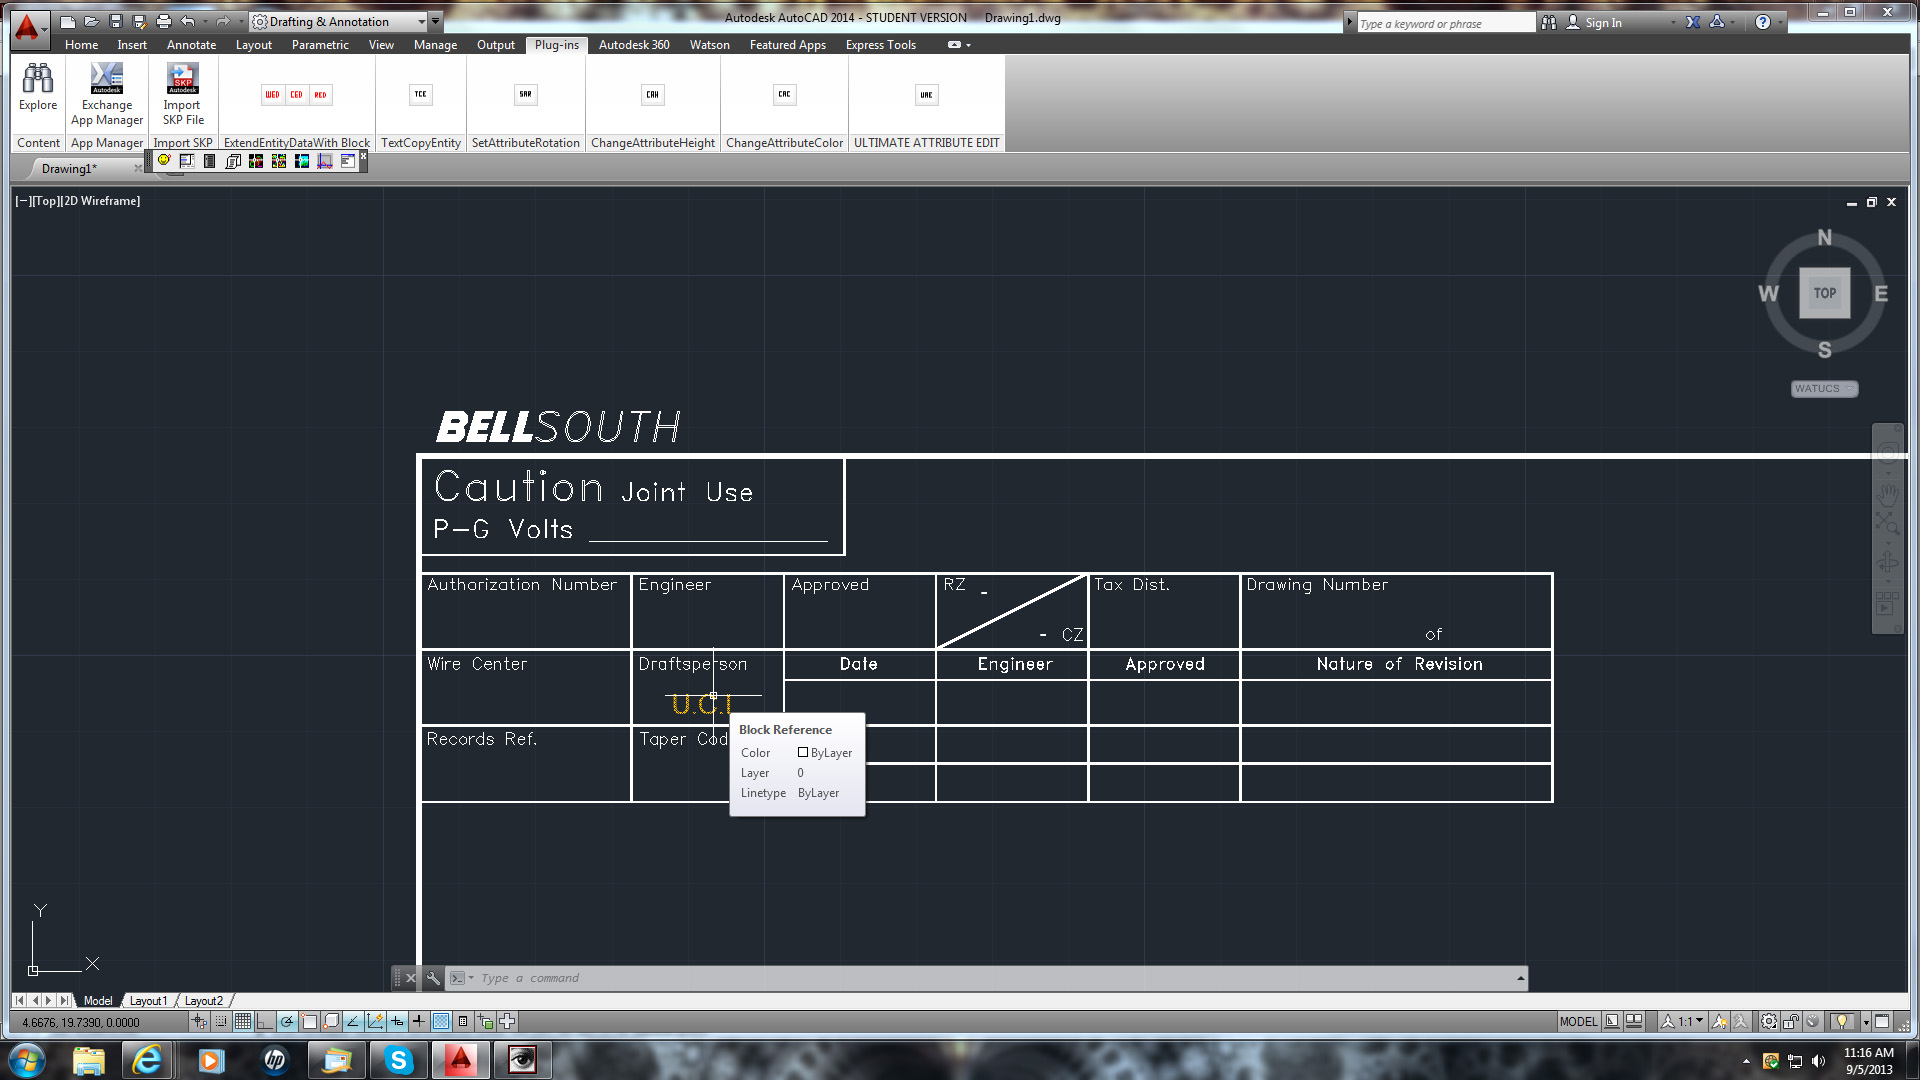Open the Express Tools ribbon tab

point(880,45)
